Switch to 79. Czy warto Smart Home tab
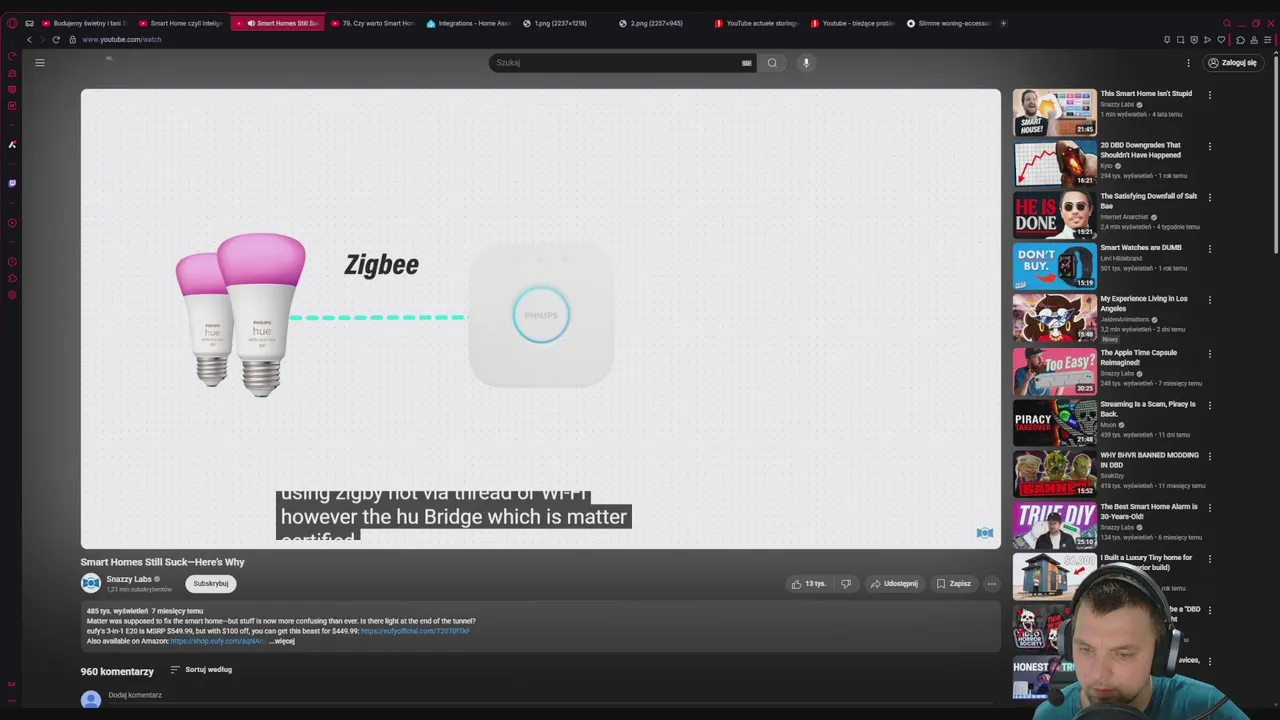The height and width of the screenshot is (720, 1280). [372, 23]
